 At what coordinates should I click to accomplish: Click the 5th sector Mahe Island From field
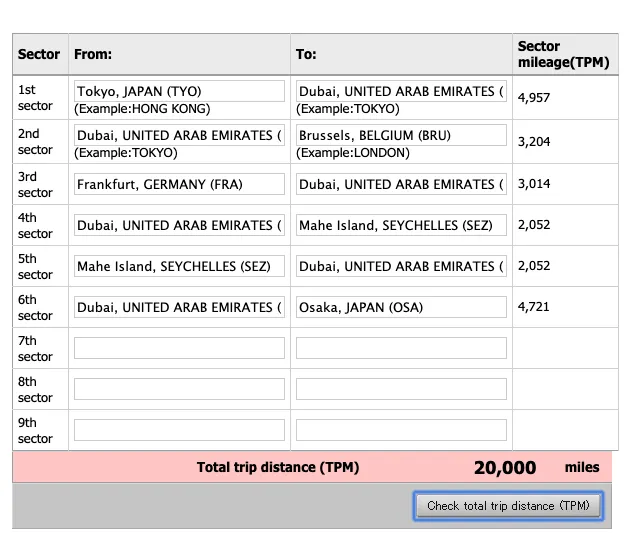(179, 266)
